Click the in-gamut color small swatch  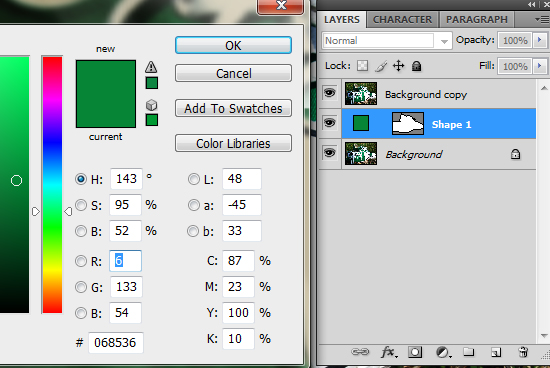(x=152, y=83)
